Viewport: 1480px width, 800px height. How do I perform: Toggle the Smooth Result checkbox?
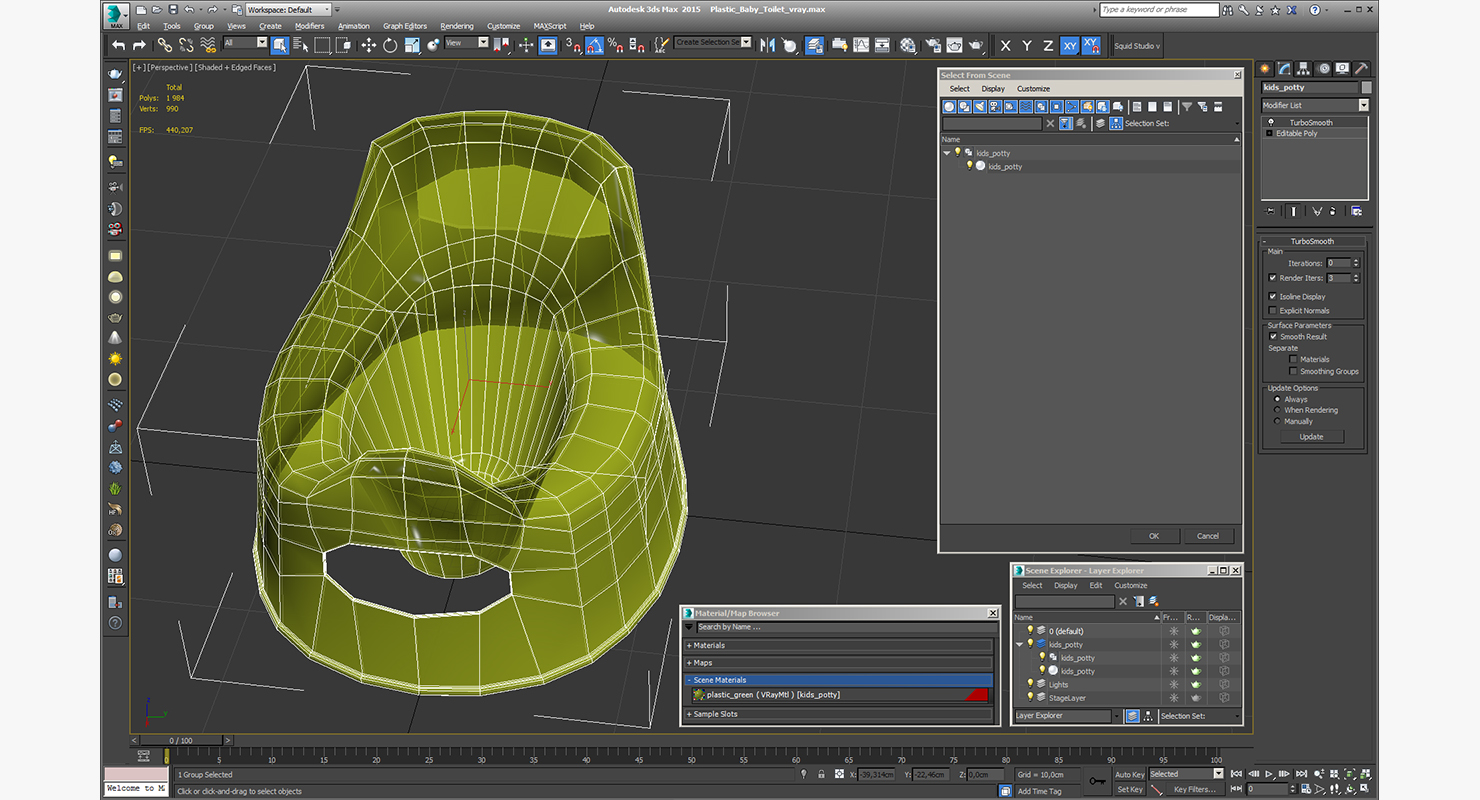[1273, 336]
